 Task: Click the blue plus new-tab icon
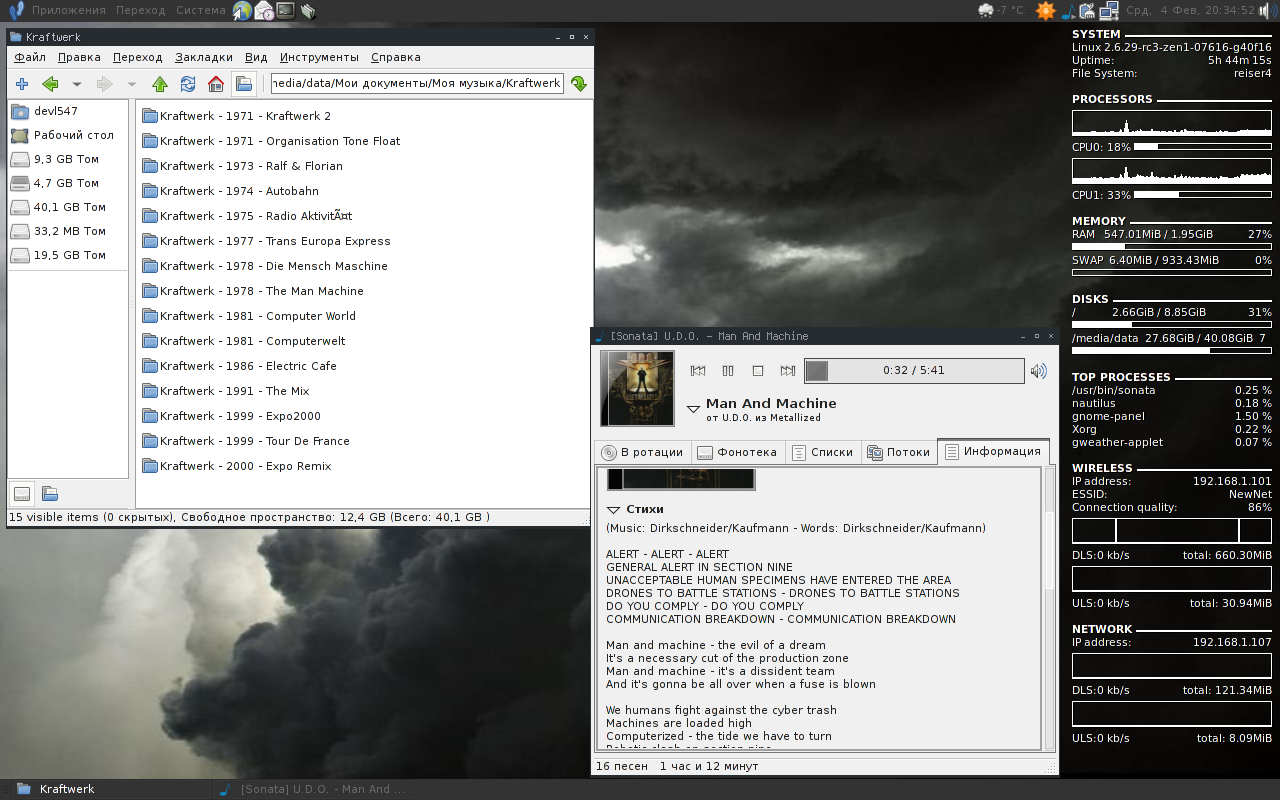[x=22, y=84]
